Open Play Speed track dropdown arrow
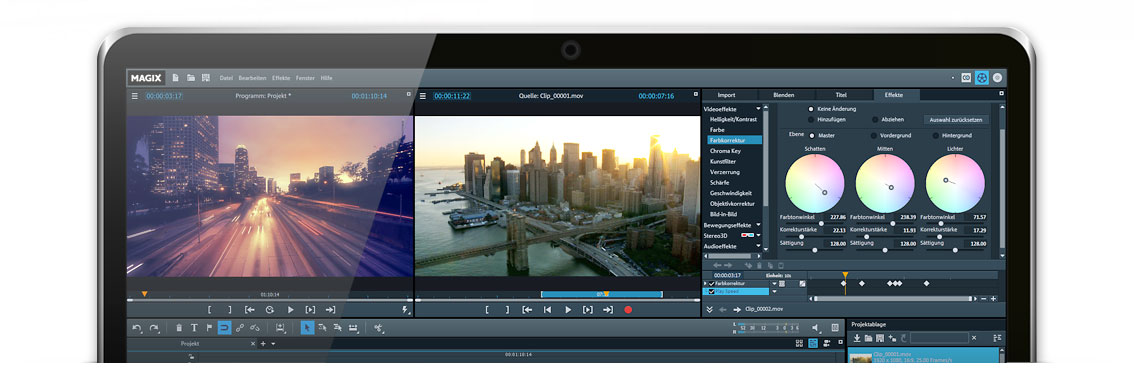Viewport: 1134px width, 384px height. (774, 291)
